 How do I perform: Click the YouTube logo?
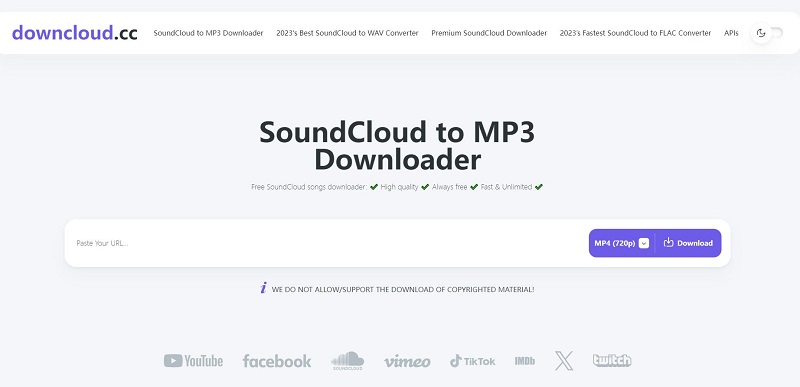[193, 361]
